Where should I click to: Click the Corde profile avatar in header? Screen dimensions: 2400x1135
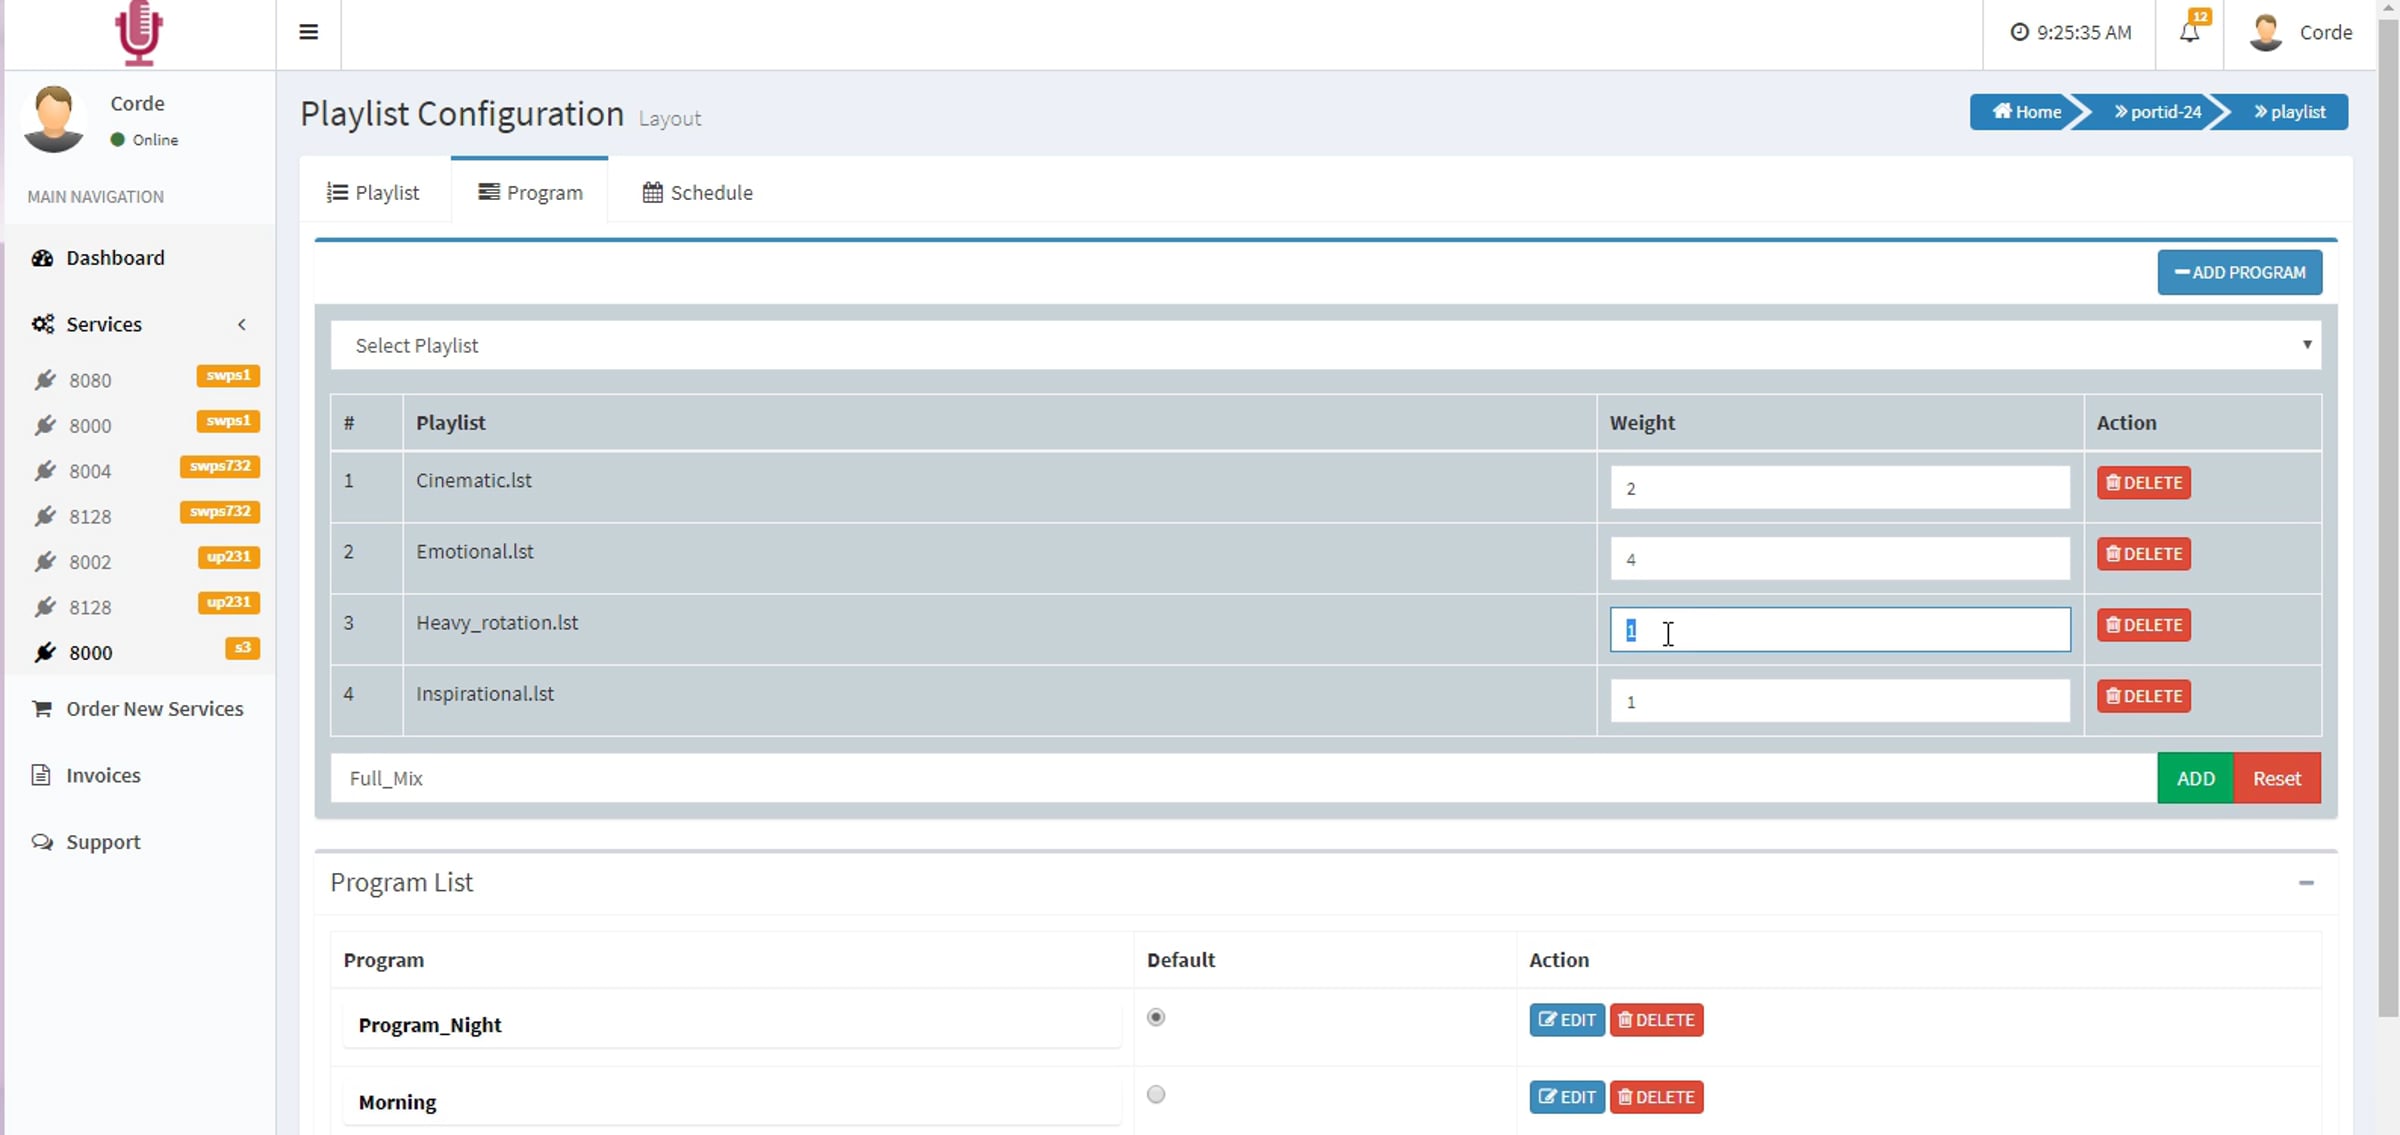click(2266, 32)
